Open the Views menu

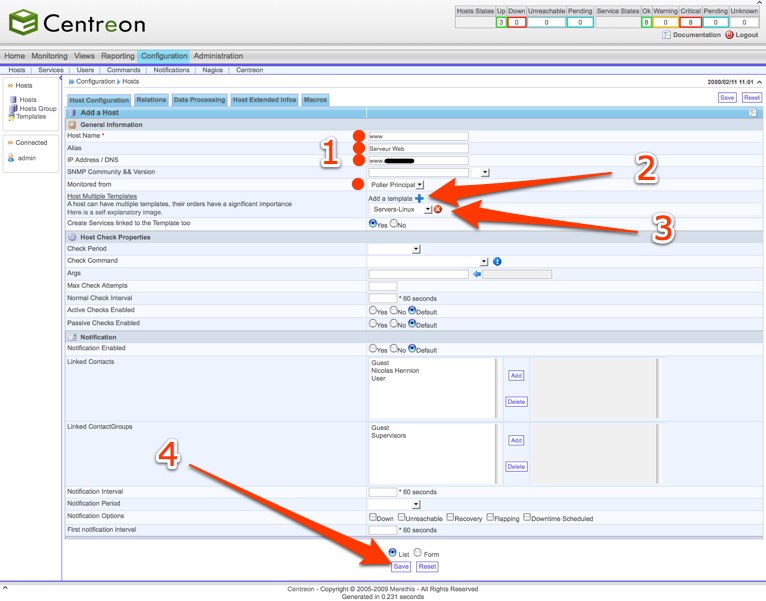click(x=84, y=56)
